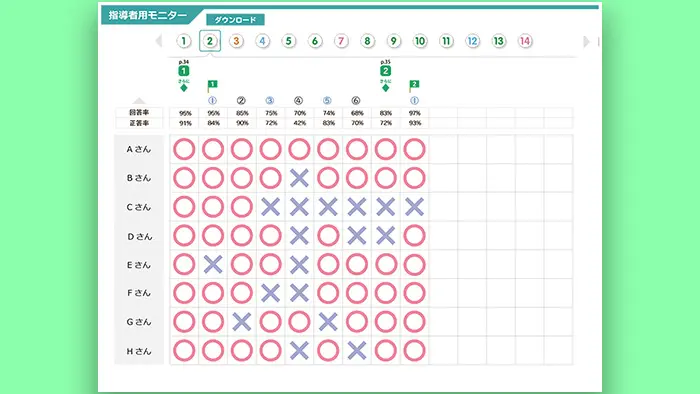
Task: Open F さん's X mark for question ③
Action: 271,293
